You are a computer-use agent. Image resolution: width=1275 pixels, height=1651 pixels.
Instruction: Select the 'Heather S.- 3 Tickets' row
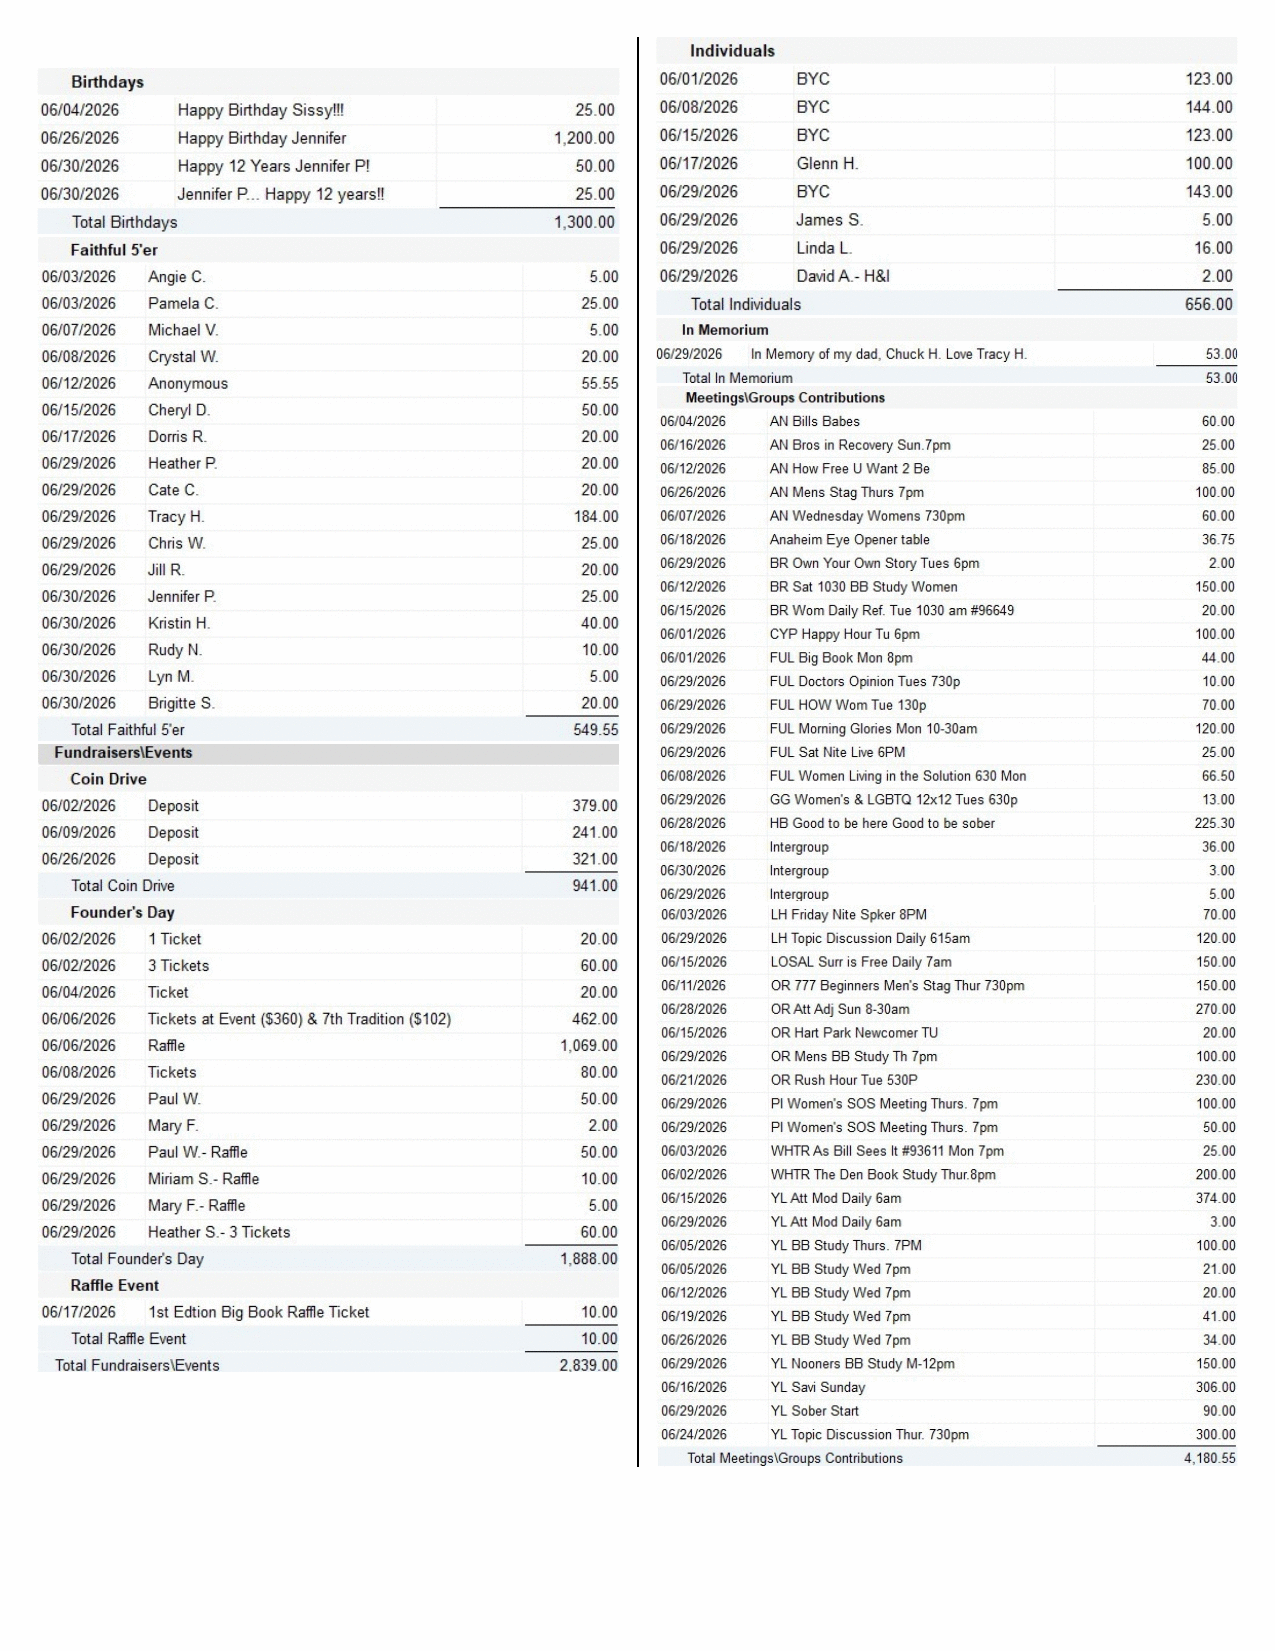tap(329, 1232)
